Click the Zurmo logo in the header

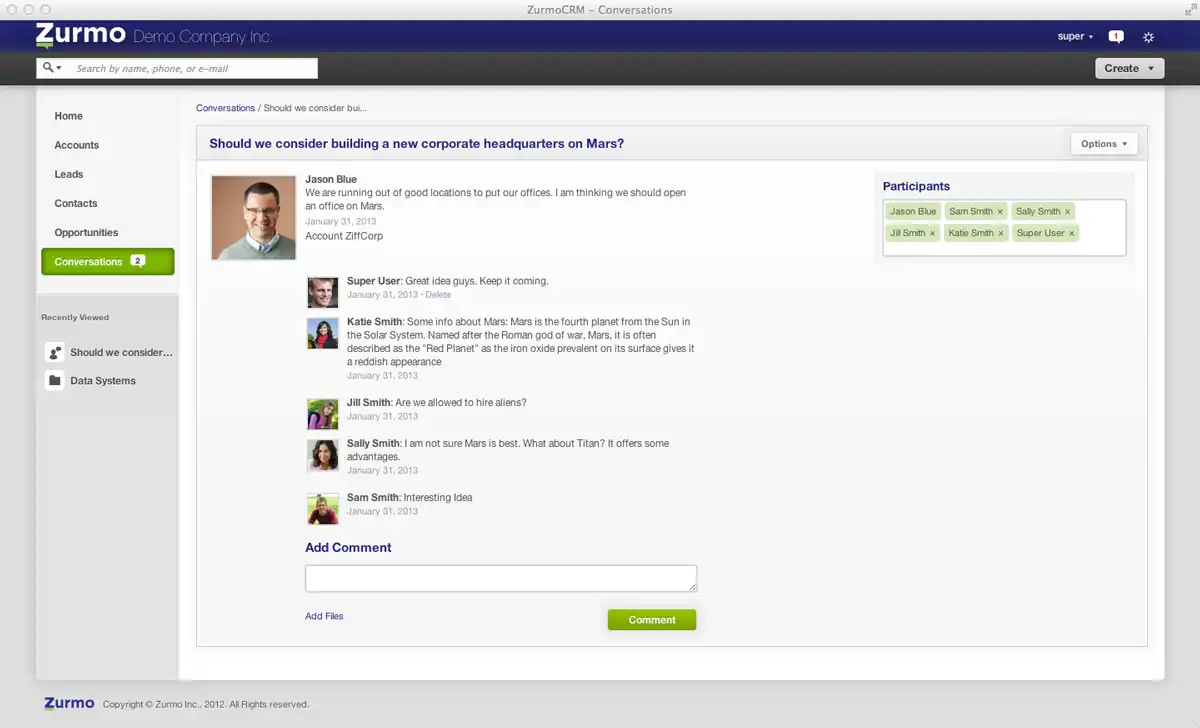point(79,37)
